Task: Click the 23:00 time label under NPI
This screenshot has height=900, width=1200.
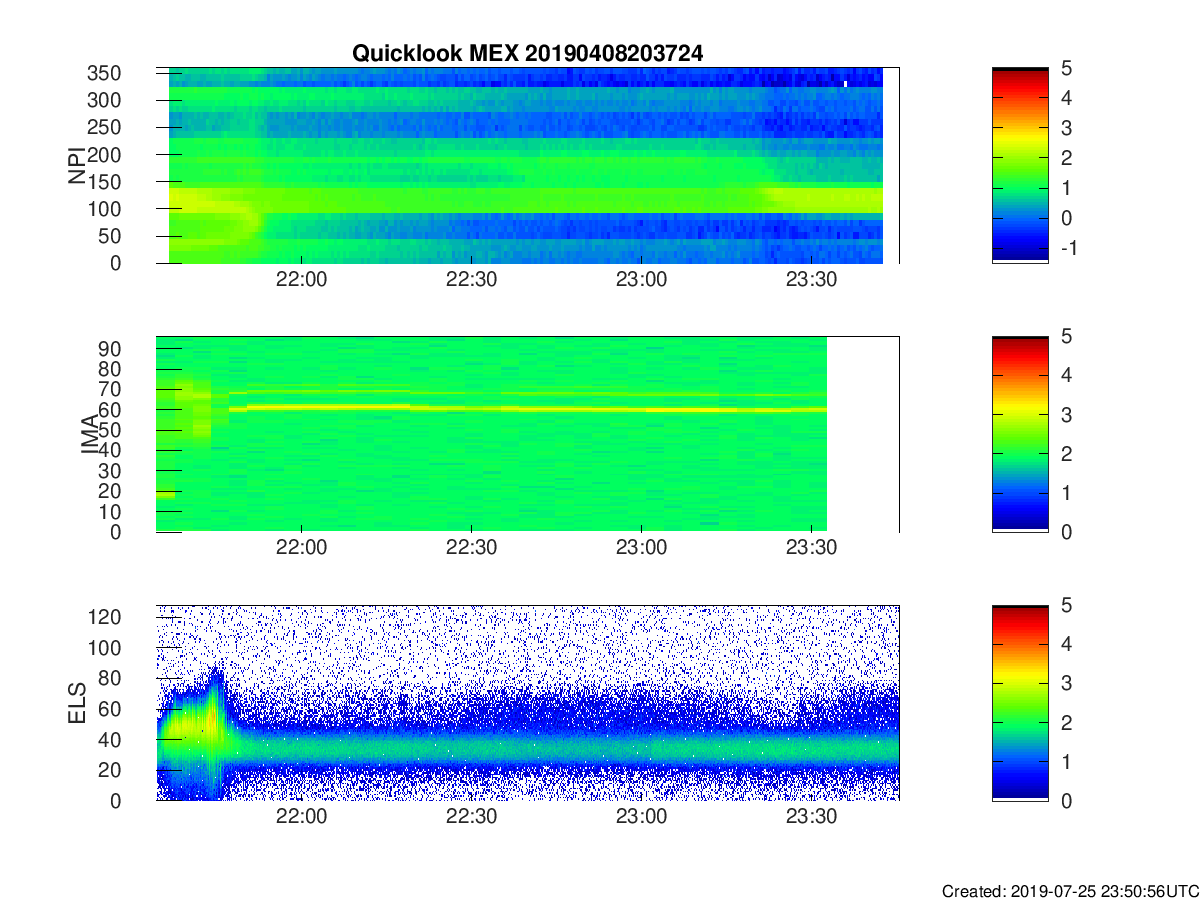Action: coord(641,281)
